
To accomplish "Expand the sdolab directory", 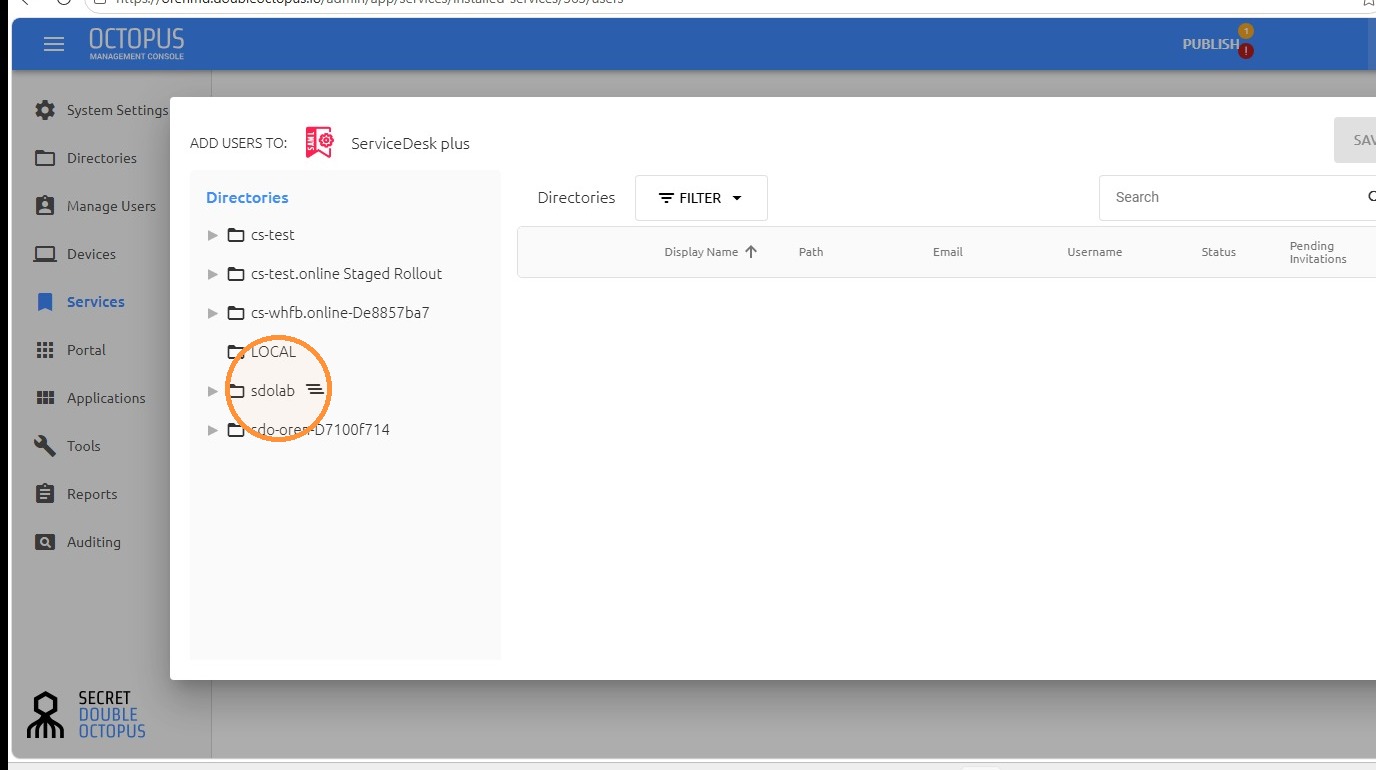I will [x=212, y=391].
